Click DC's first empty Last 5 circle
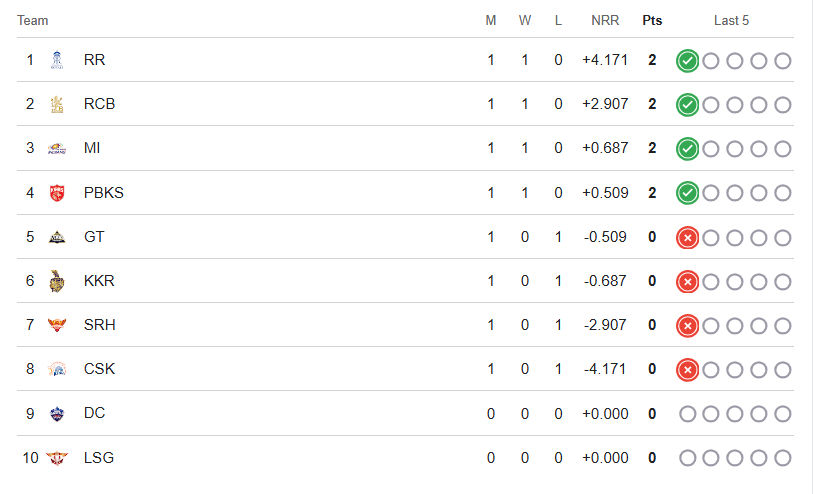 [687, 414]
